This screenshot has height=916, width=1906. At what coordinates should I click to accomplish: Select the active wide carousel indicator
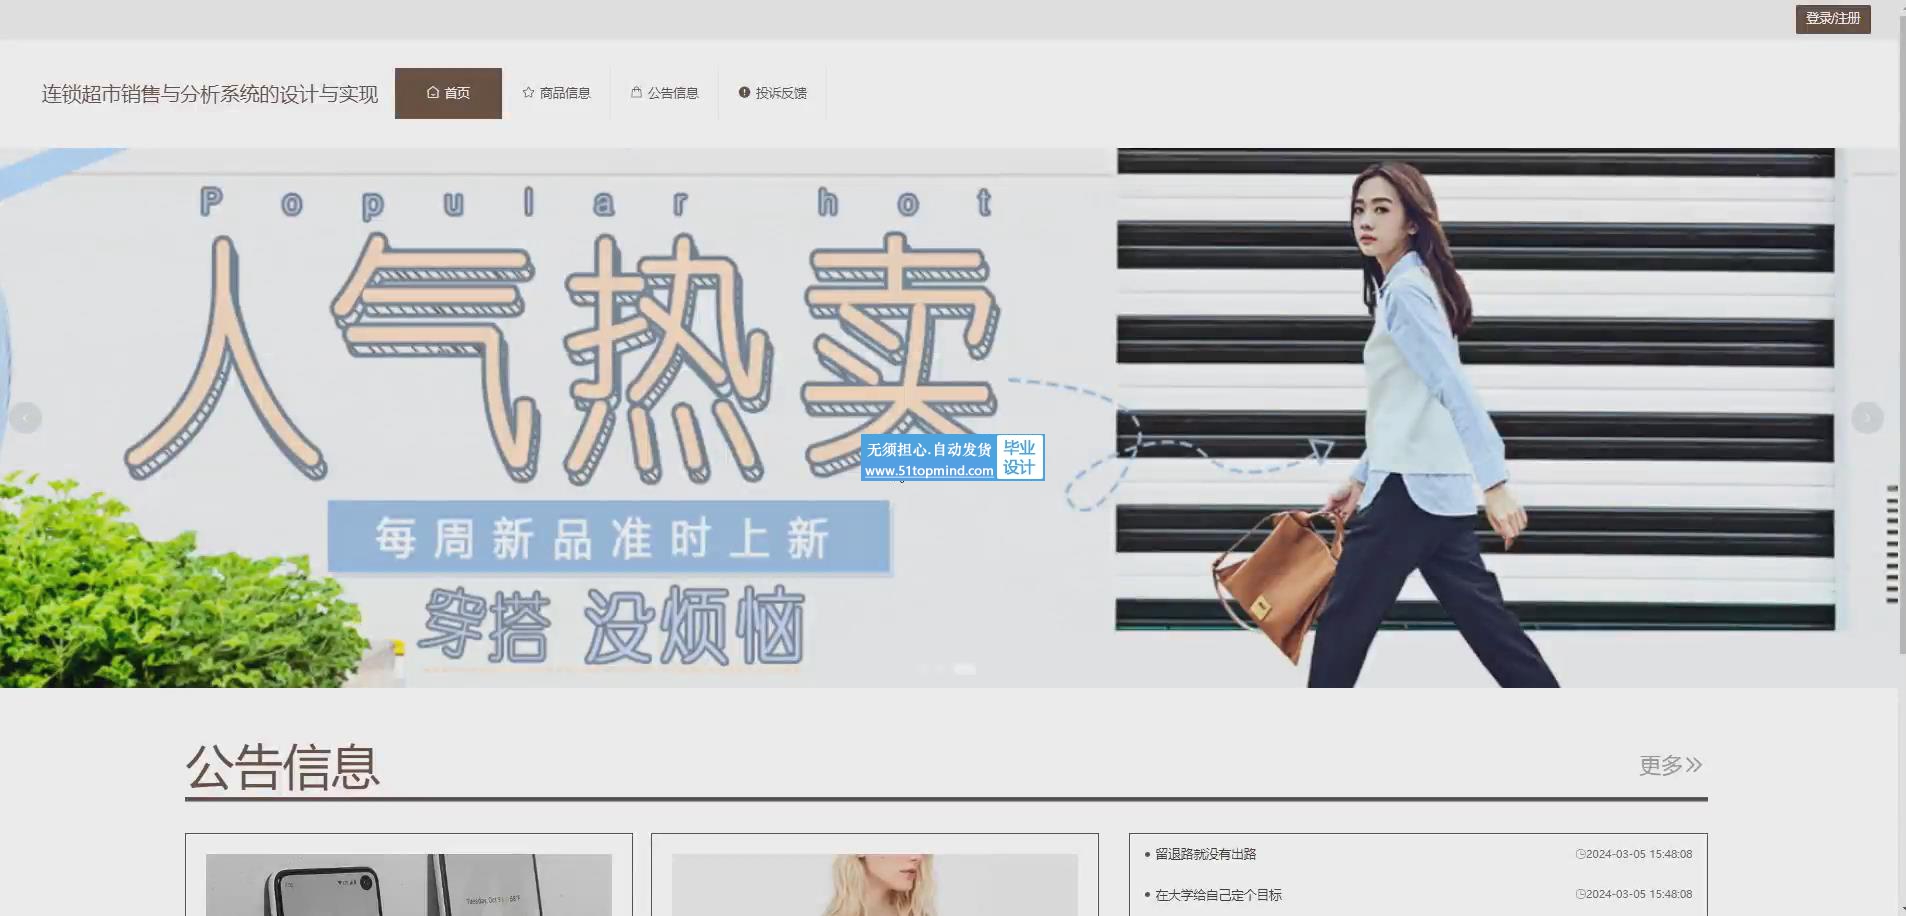964,669
